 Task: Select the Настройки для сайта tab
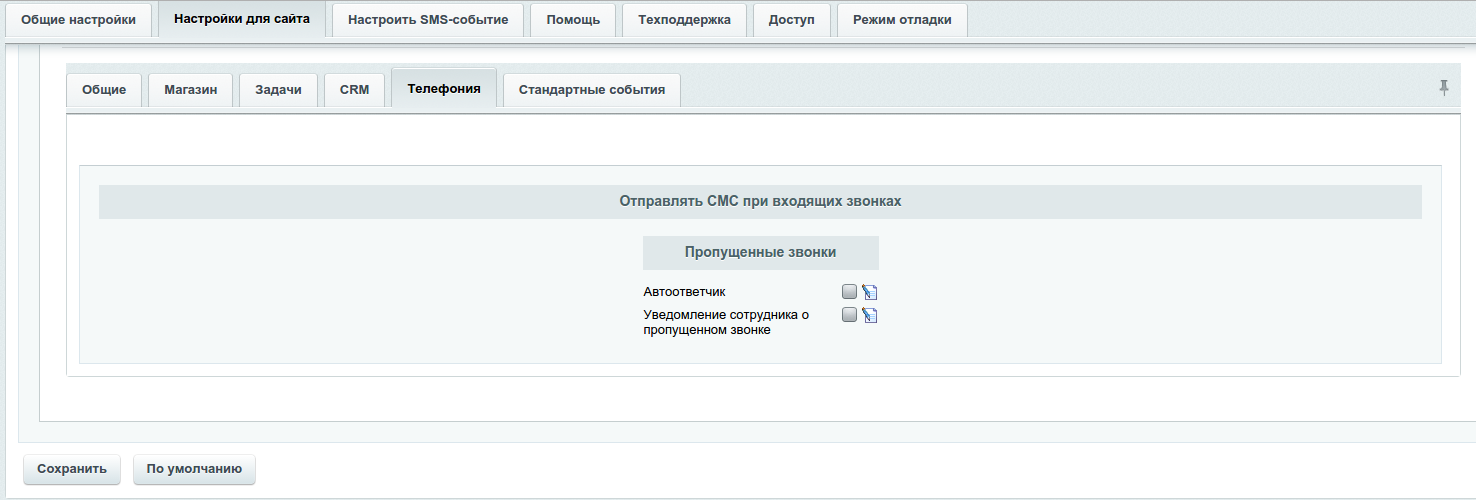[x=241, y=19]
